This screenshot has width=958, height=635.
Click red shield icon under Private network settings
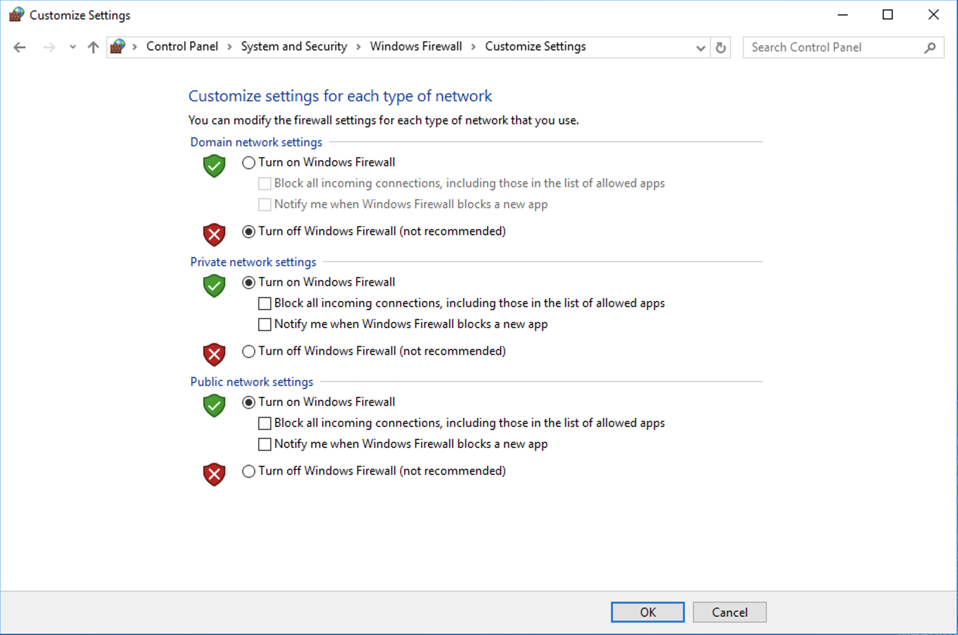[214, 353]
